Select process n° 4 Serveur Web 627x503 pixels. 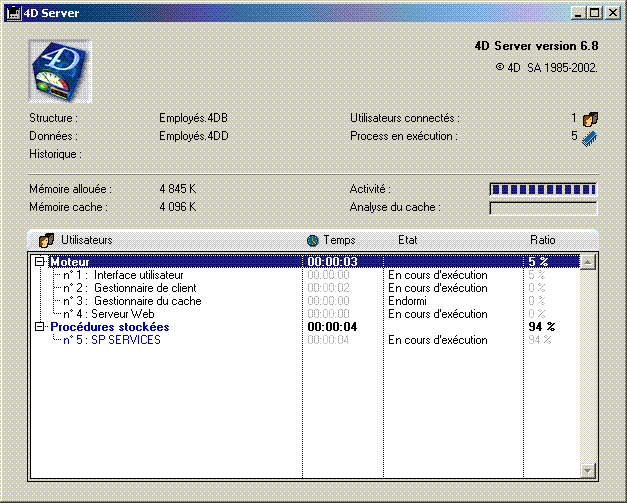pos(111,314)
